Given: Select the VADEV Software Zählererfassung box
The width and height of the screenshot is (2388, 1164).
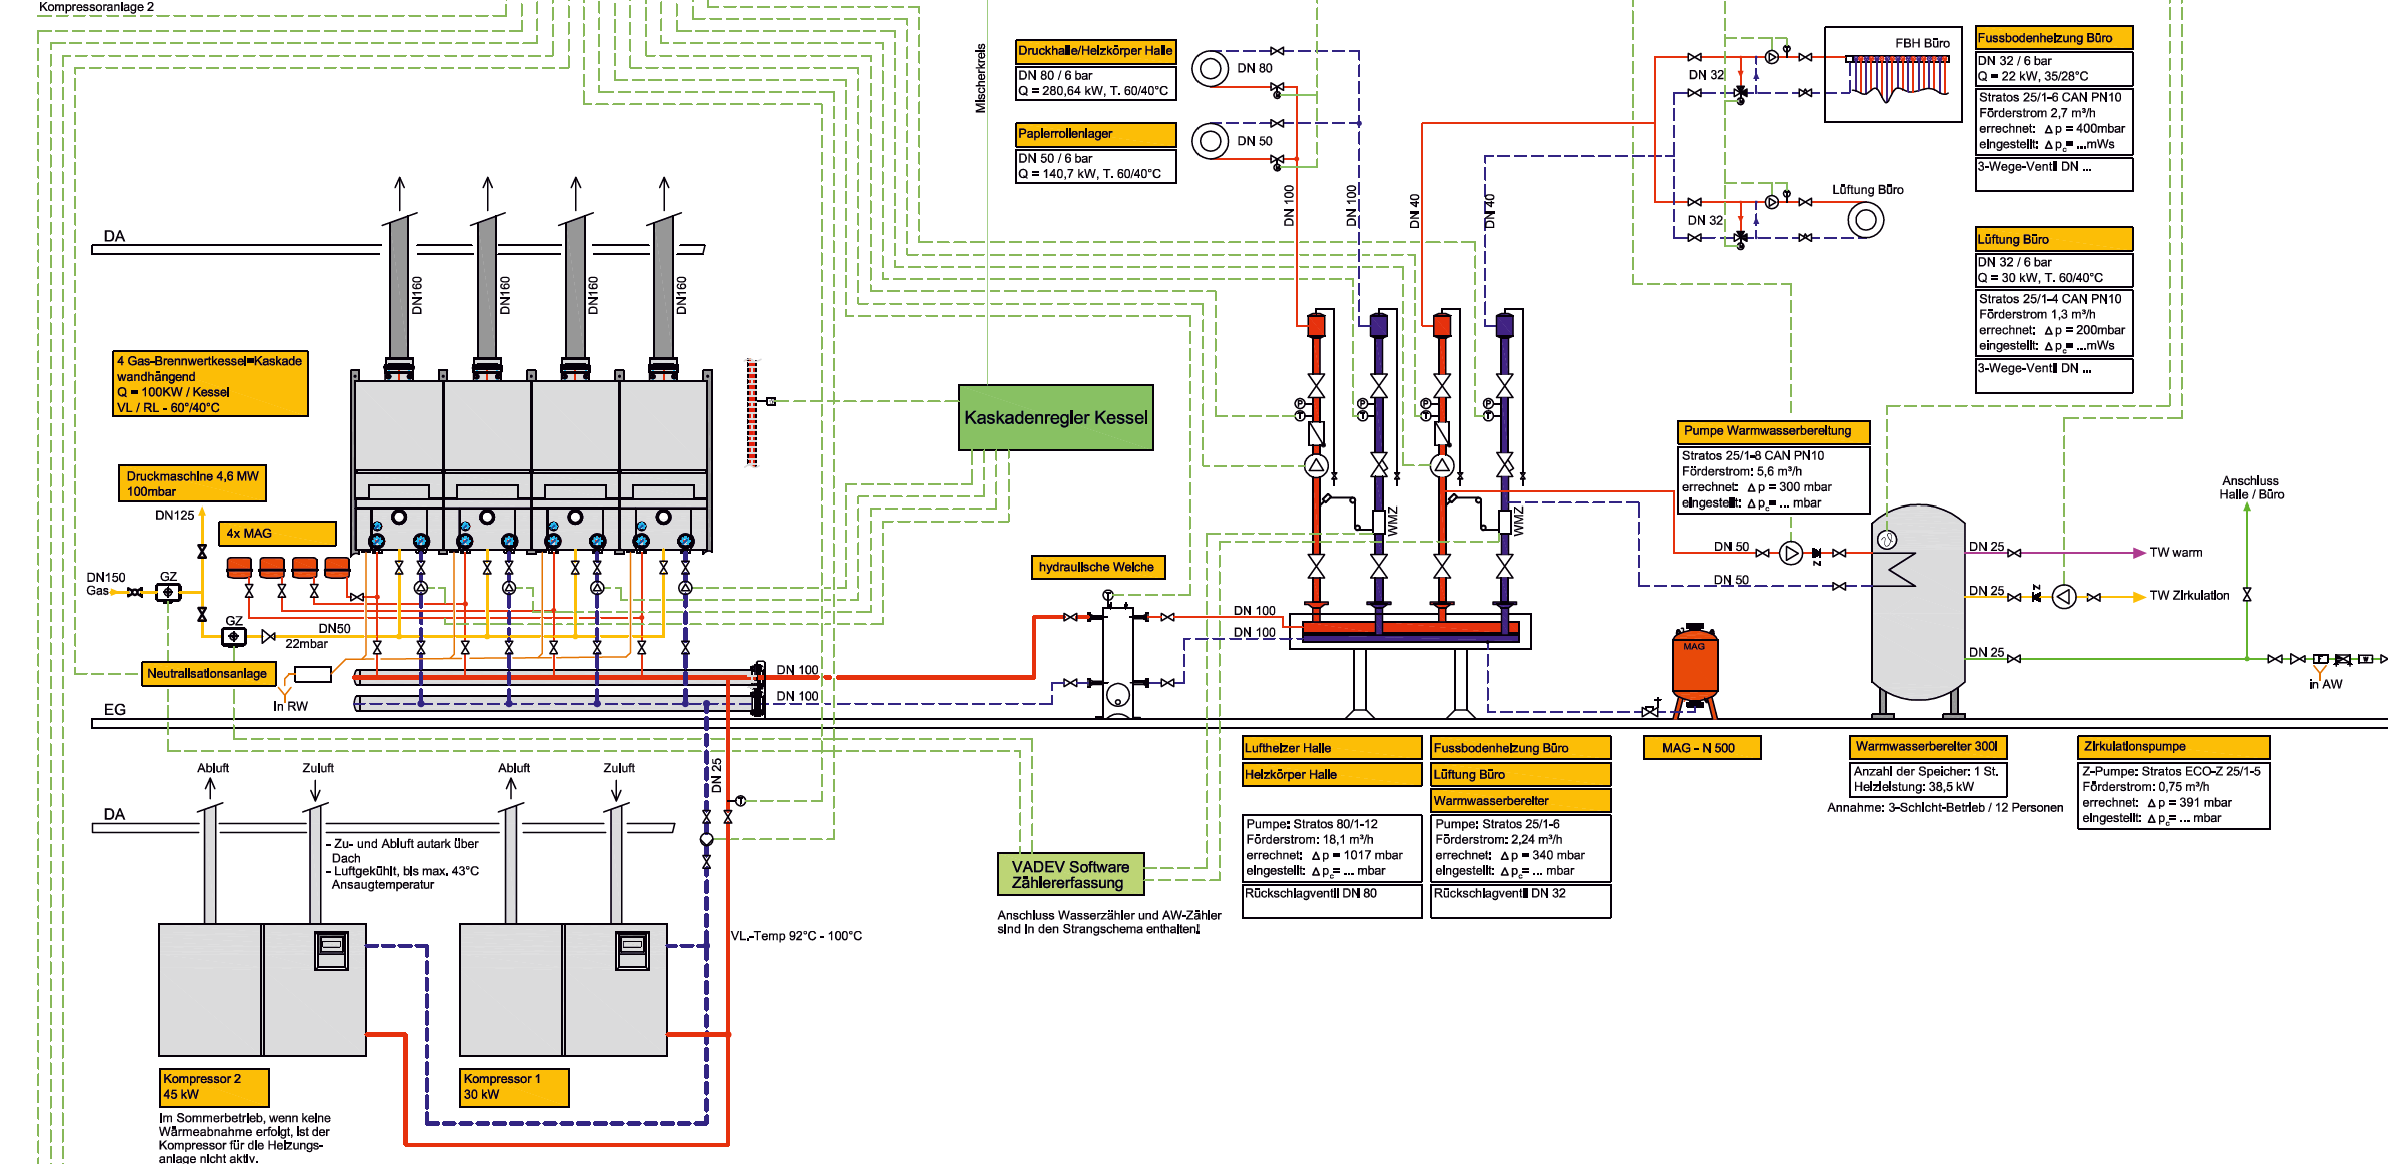Looking at the screenshot, I should click(1070, 874).
